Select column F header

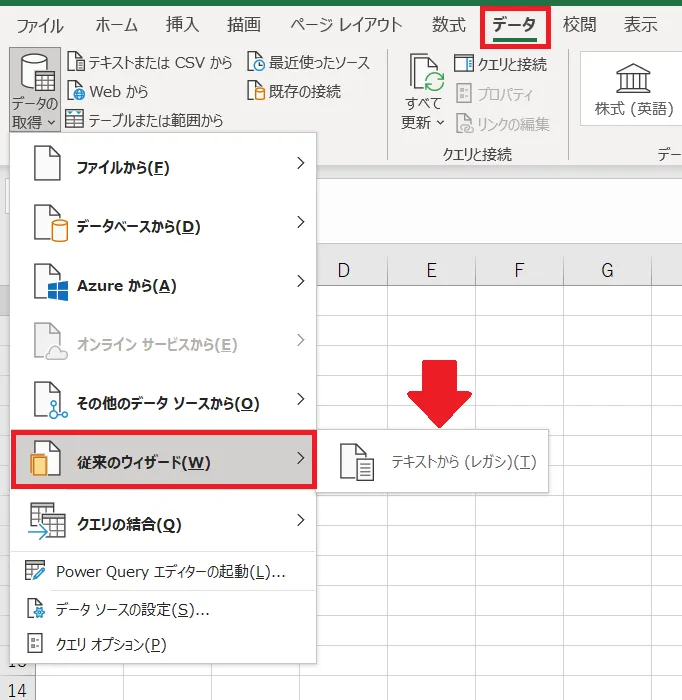(519, 271)
